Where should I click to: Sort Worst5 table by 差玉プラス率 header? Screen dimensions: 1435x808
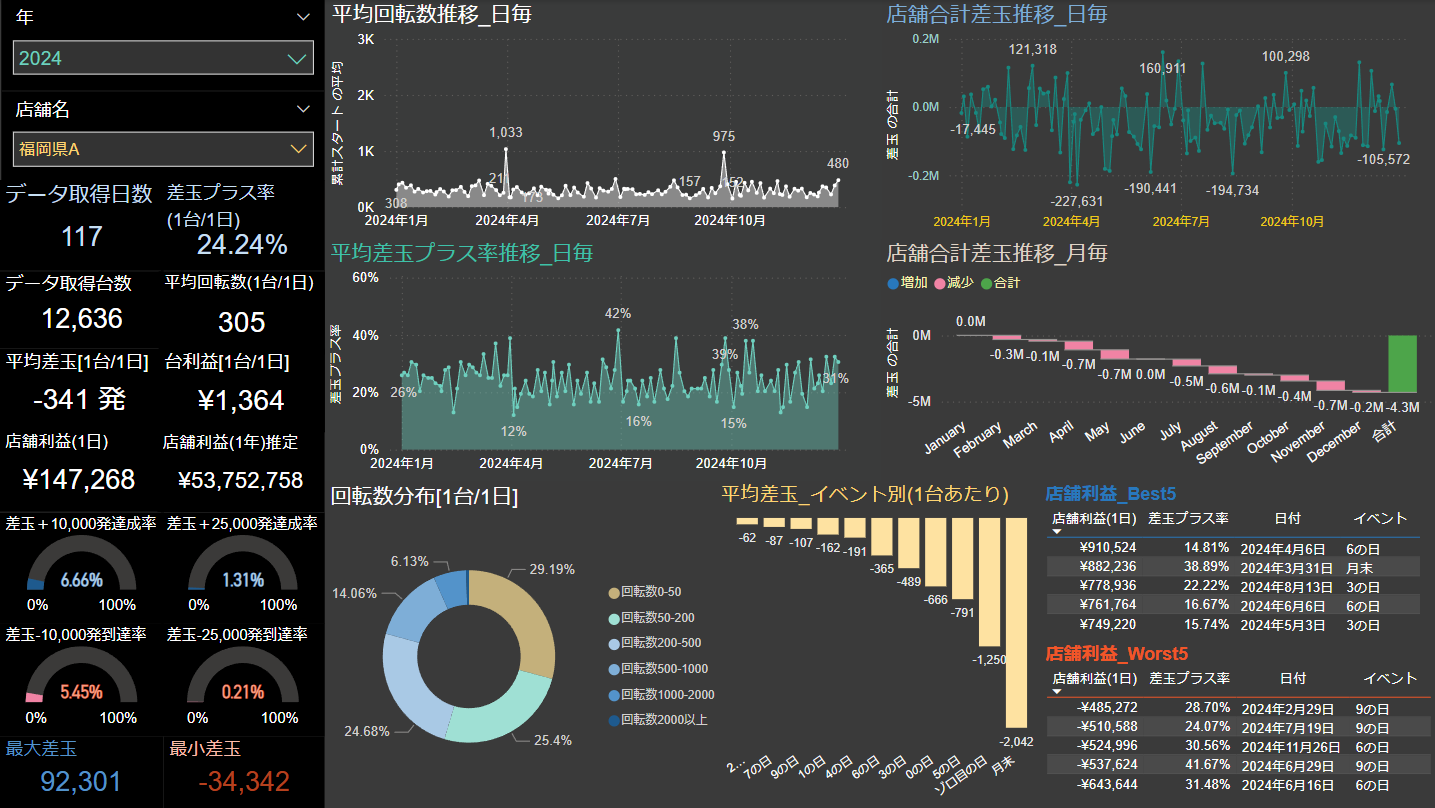[x=1189, y=678]
